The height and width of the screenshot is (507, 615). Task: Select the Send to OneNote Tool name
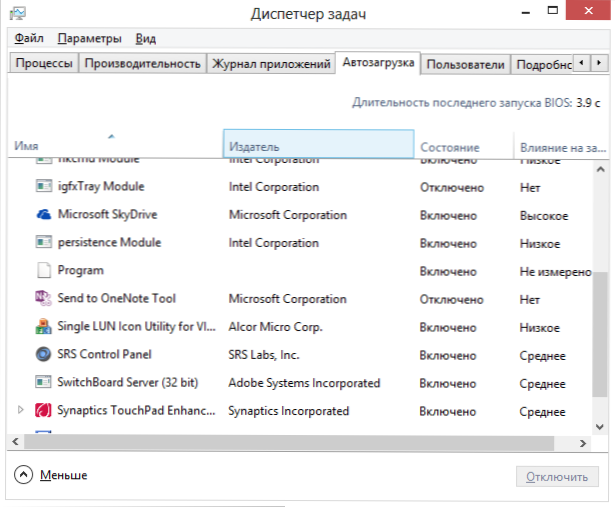(116, 298)
